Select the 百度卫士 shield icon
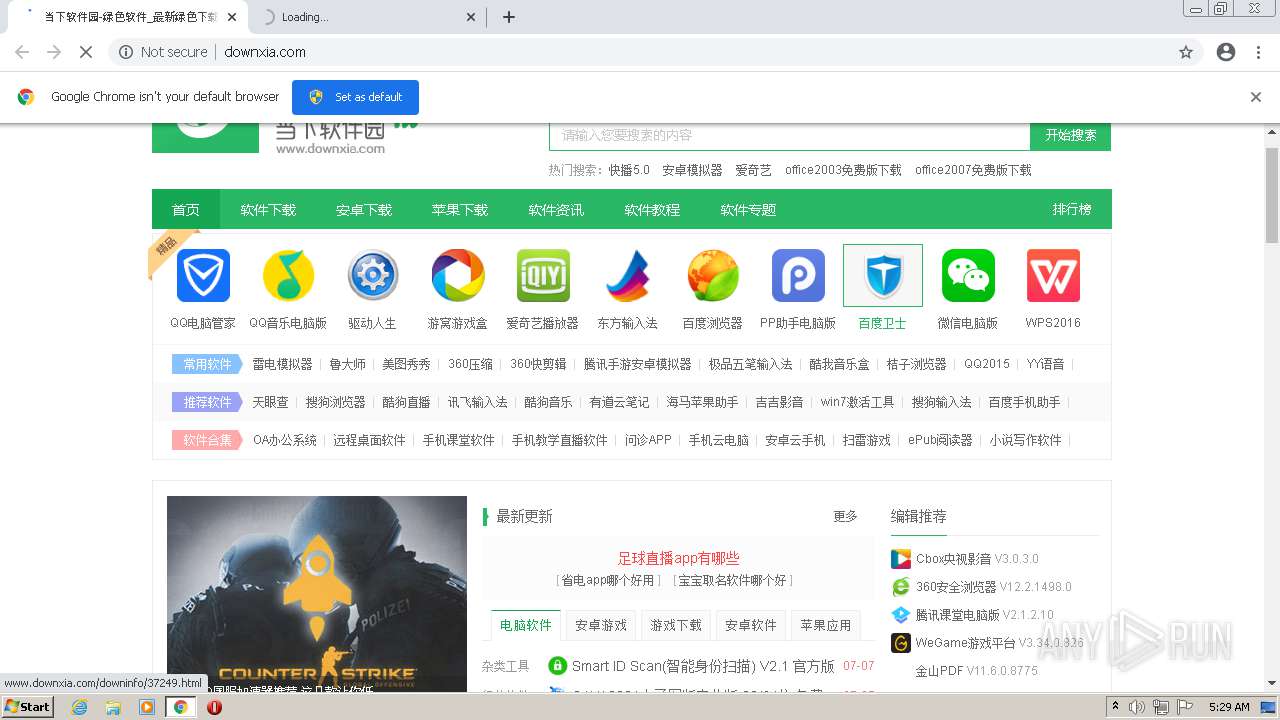Image resolution: width=1280 pixels, height=720 pixels. point(883,276)
